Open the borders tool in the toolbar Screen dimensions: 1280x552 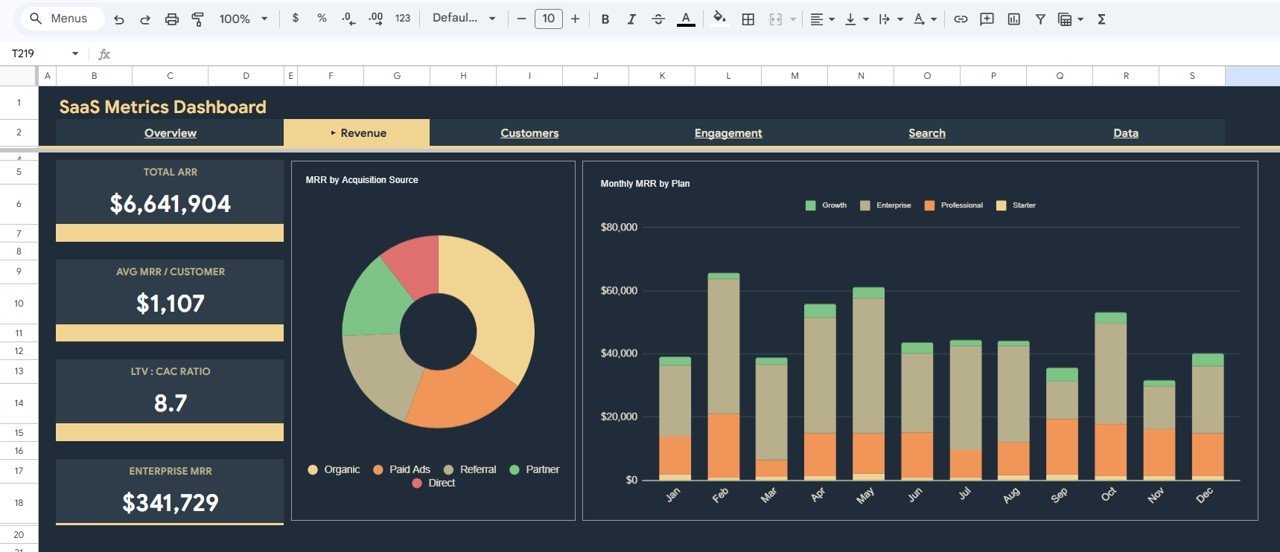pos(748,19)
